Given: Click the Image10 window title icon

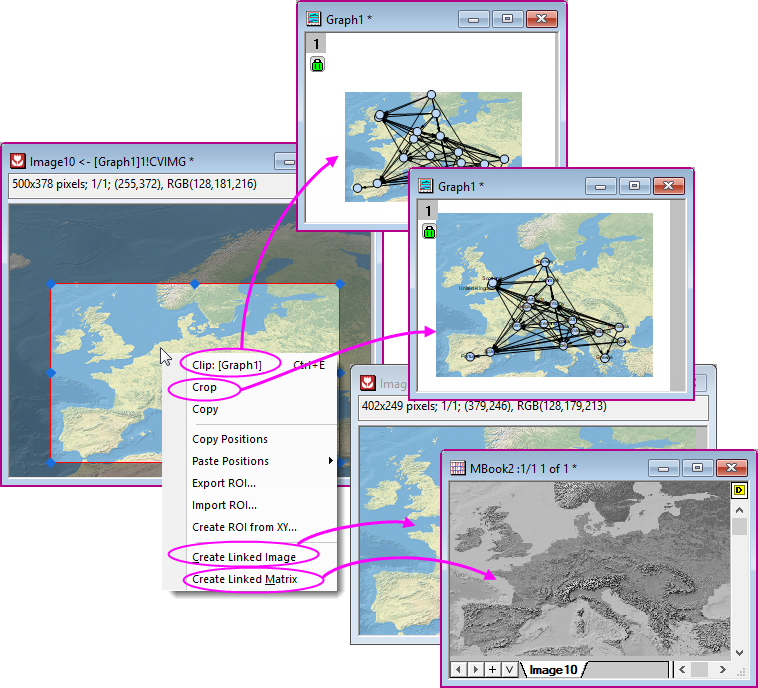Looking at the screenshot, I should 18,161.
